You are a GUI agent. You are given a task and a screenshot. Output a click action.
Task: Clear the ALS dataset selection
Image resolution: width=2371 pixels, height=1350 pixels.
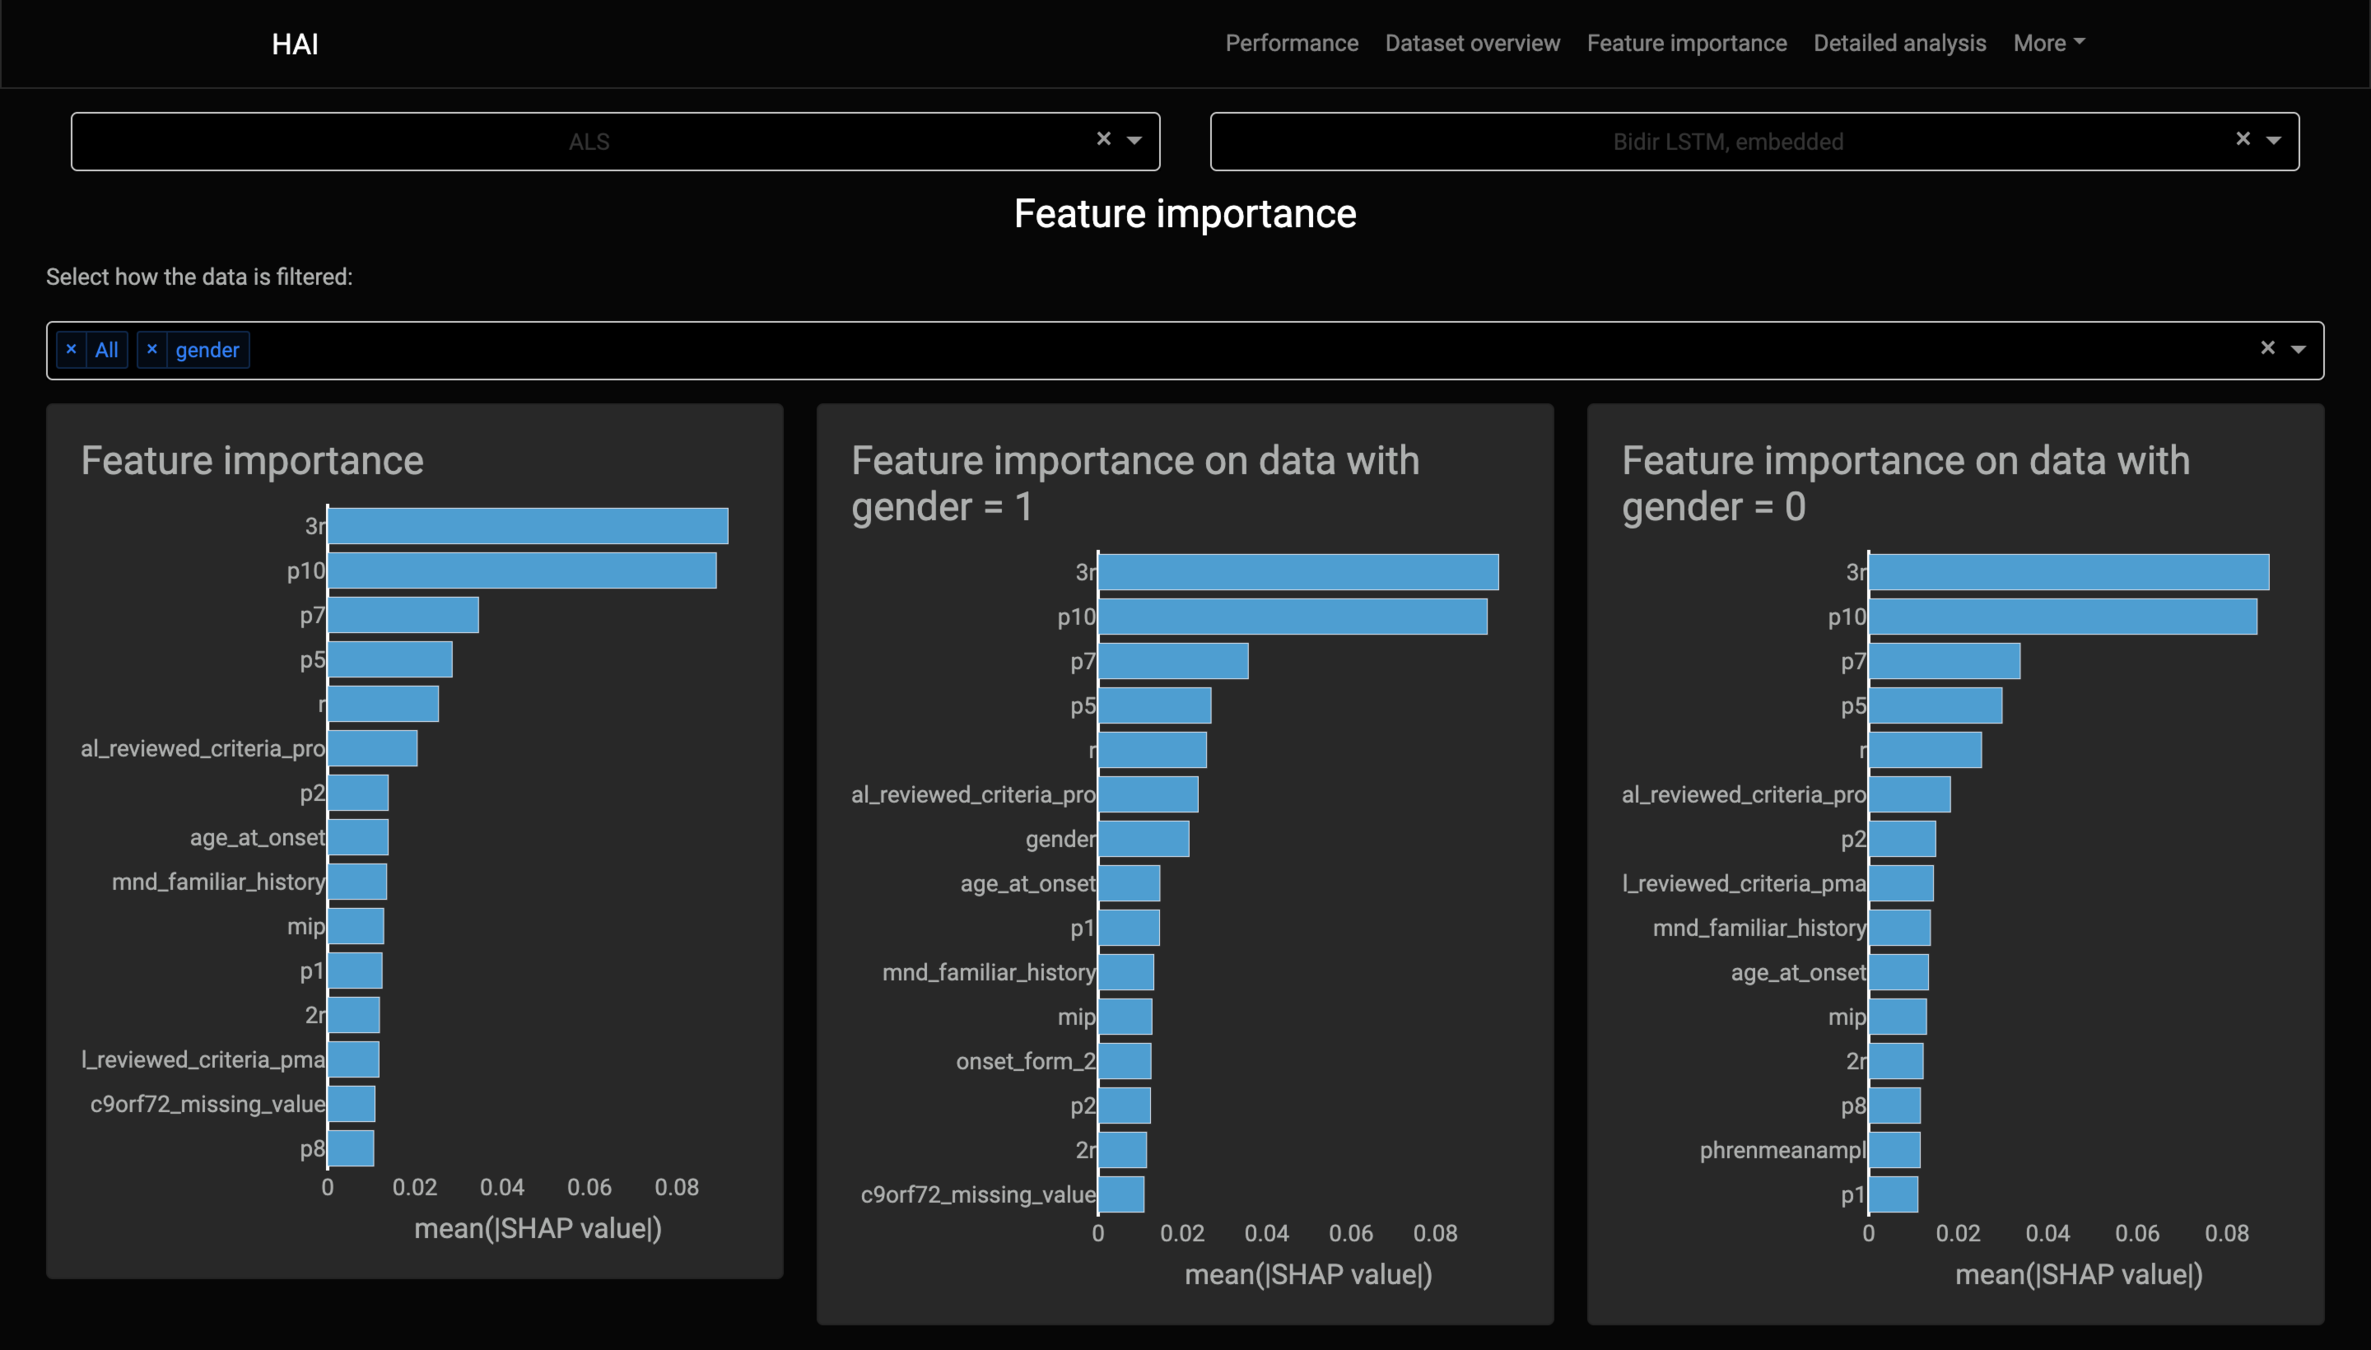[1103, 139]
